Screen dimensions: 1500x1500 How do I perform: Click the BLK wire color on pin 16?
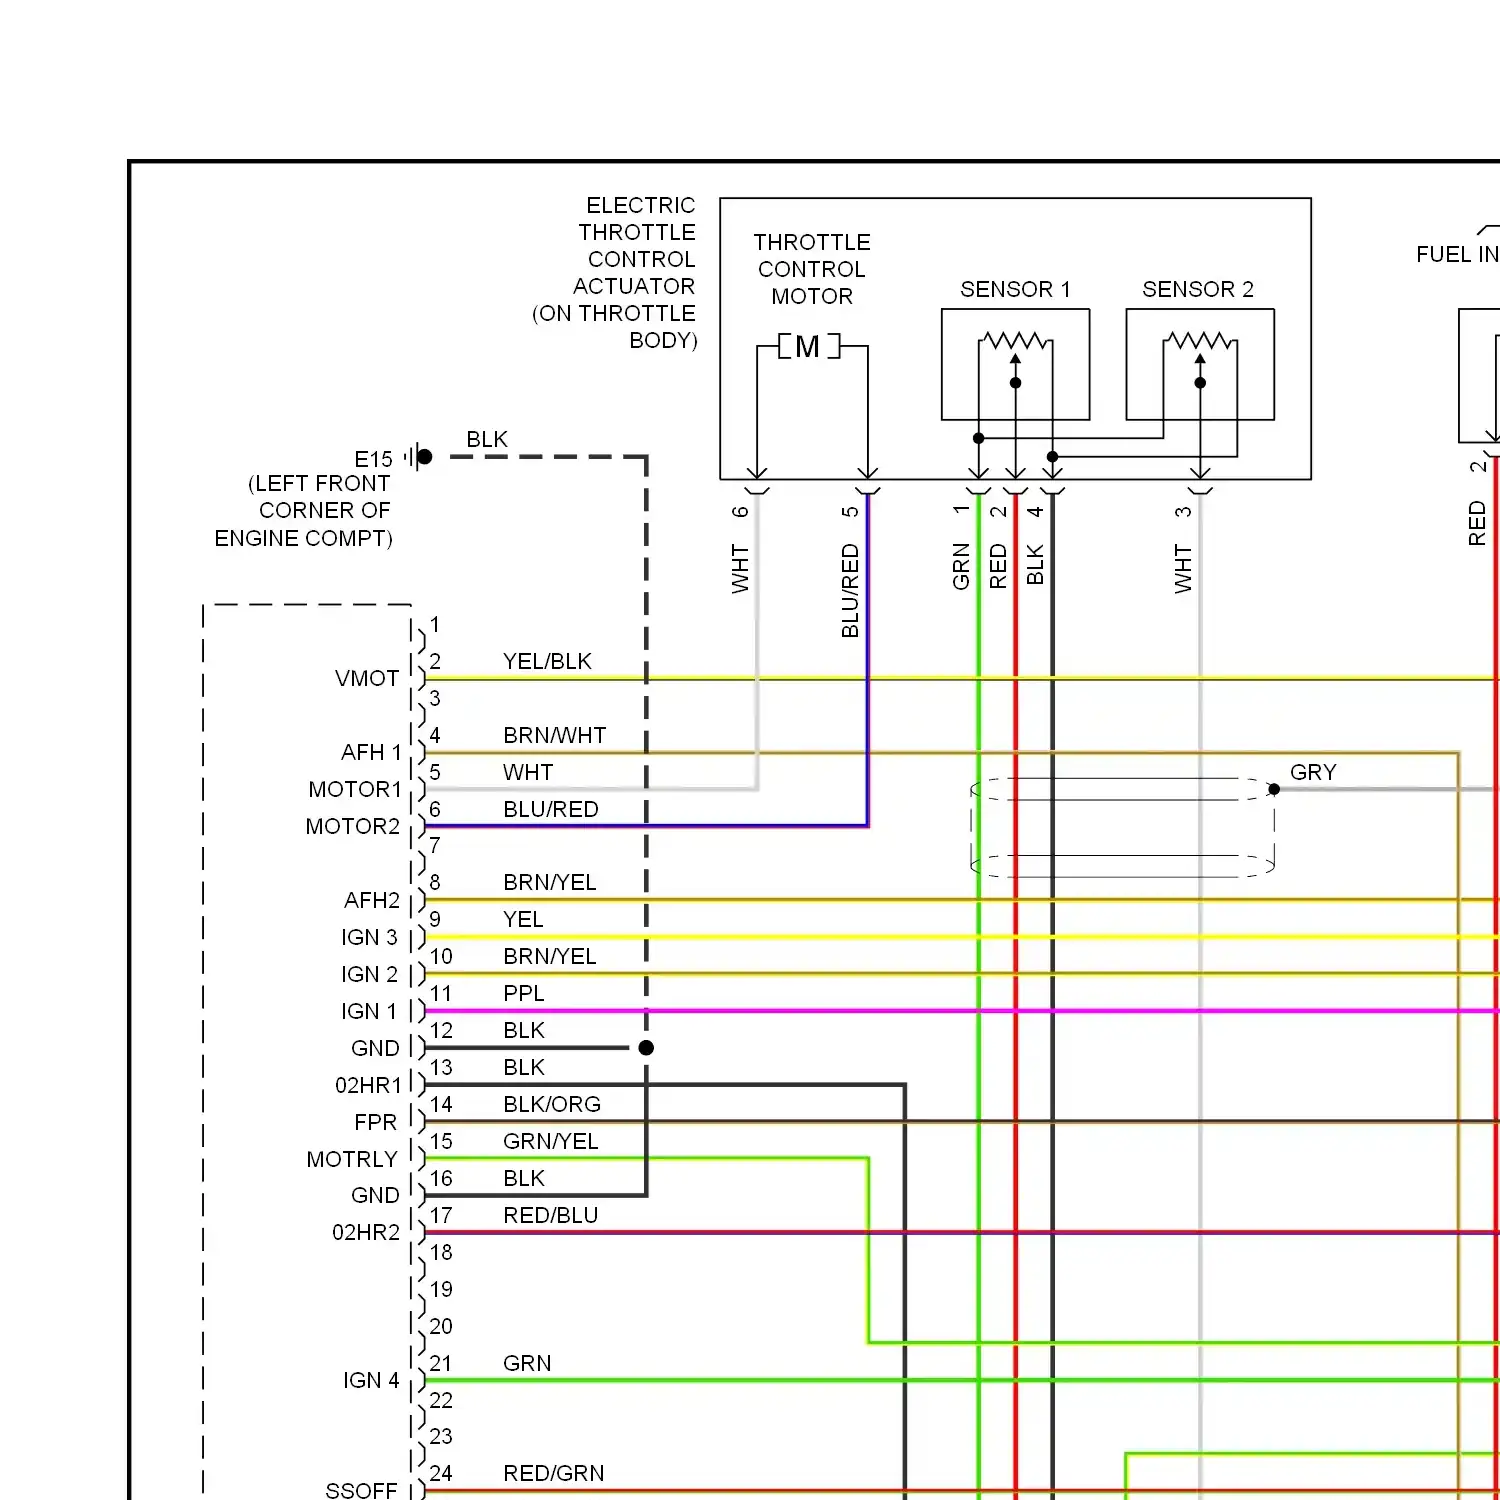[524, 1178]
